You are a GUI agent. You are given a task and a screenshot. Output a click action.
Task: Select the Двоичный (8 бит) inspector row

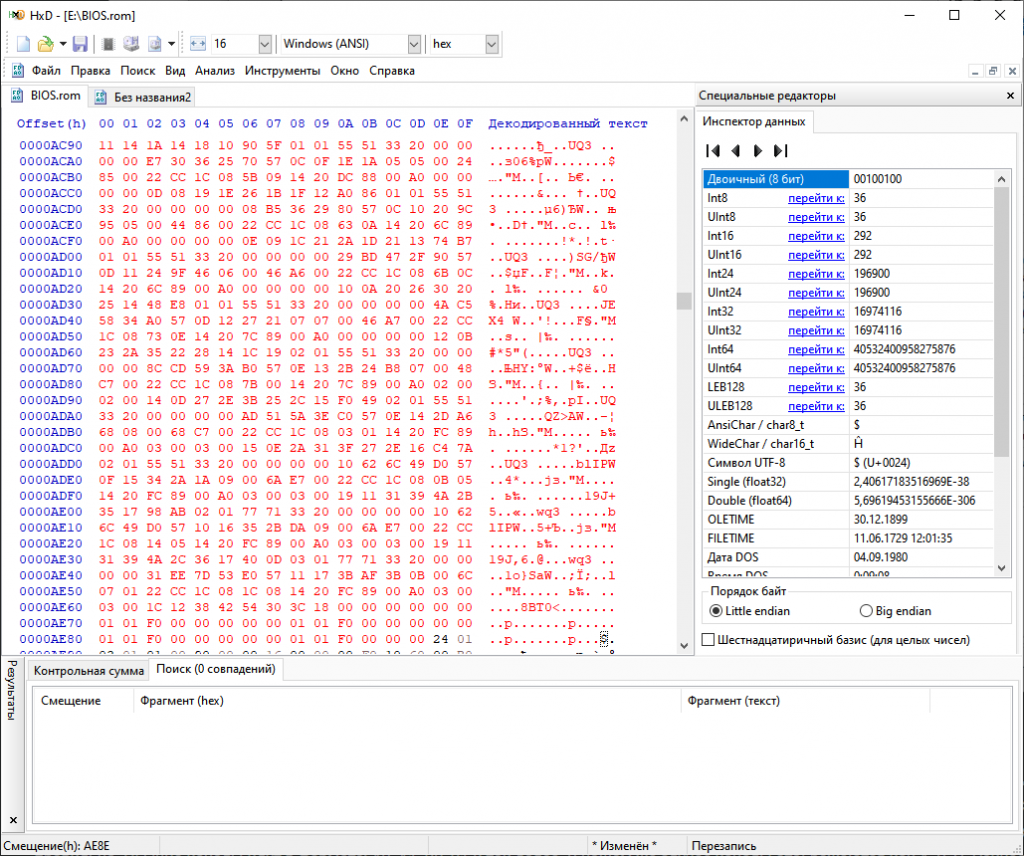tap(848, 179)
